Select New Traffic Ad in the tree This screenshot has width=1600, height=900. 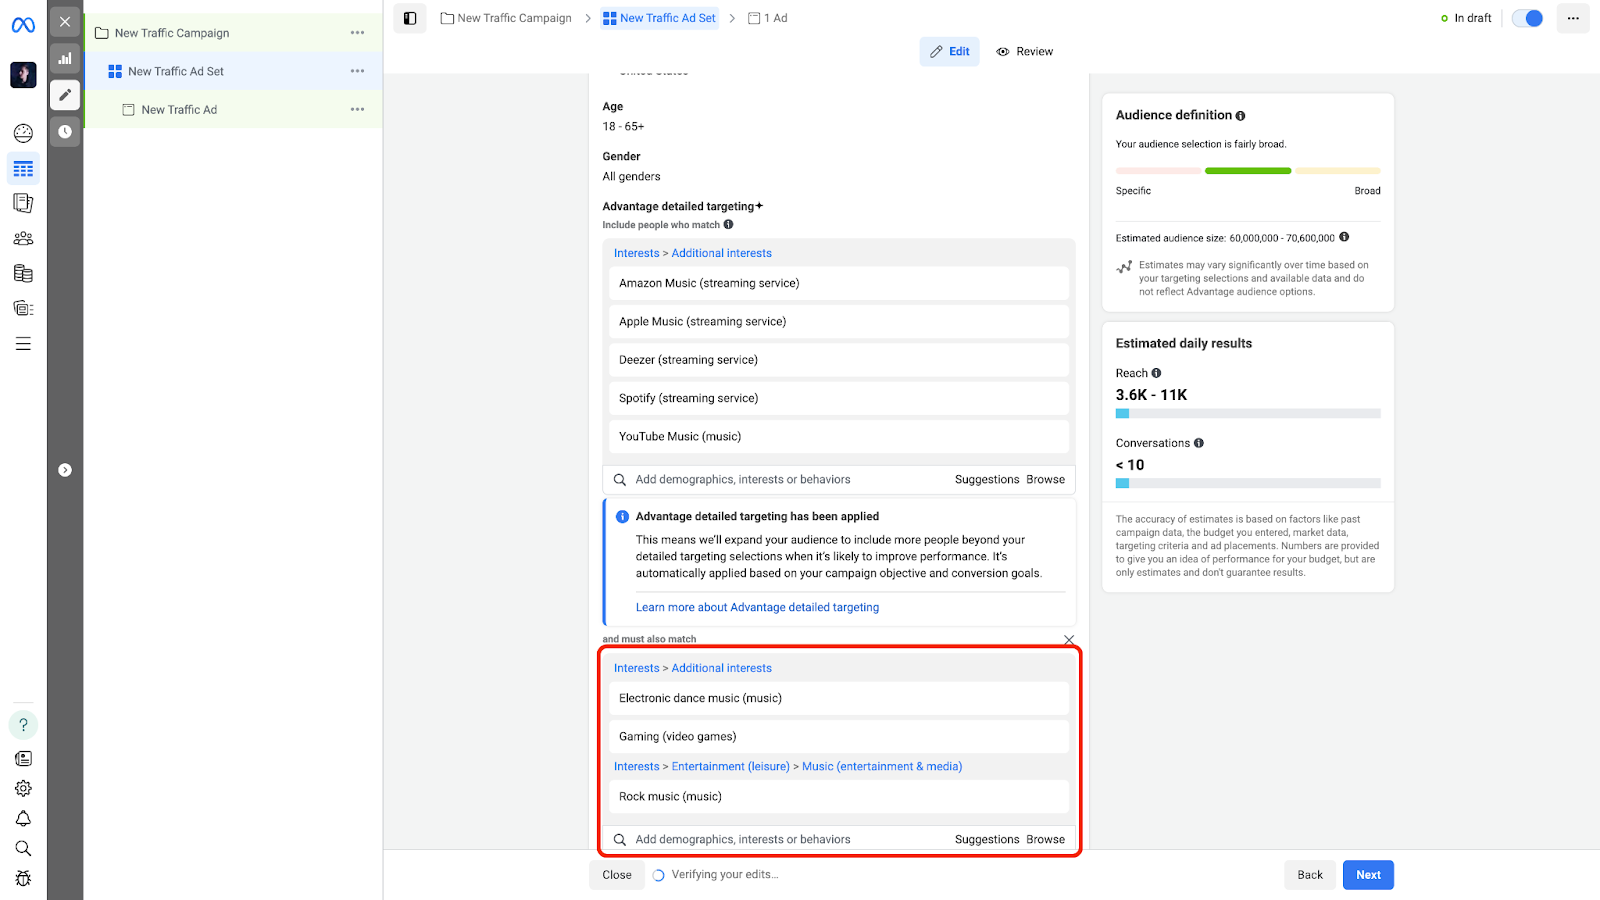[x=179, y=110]
